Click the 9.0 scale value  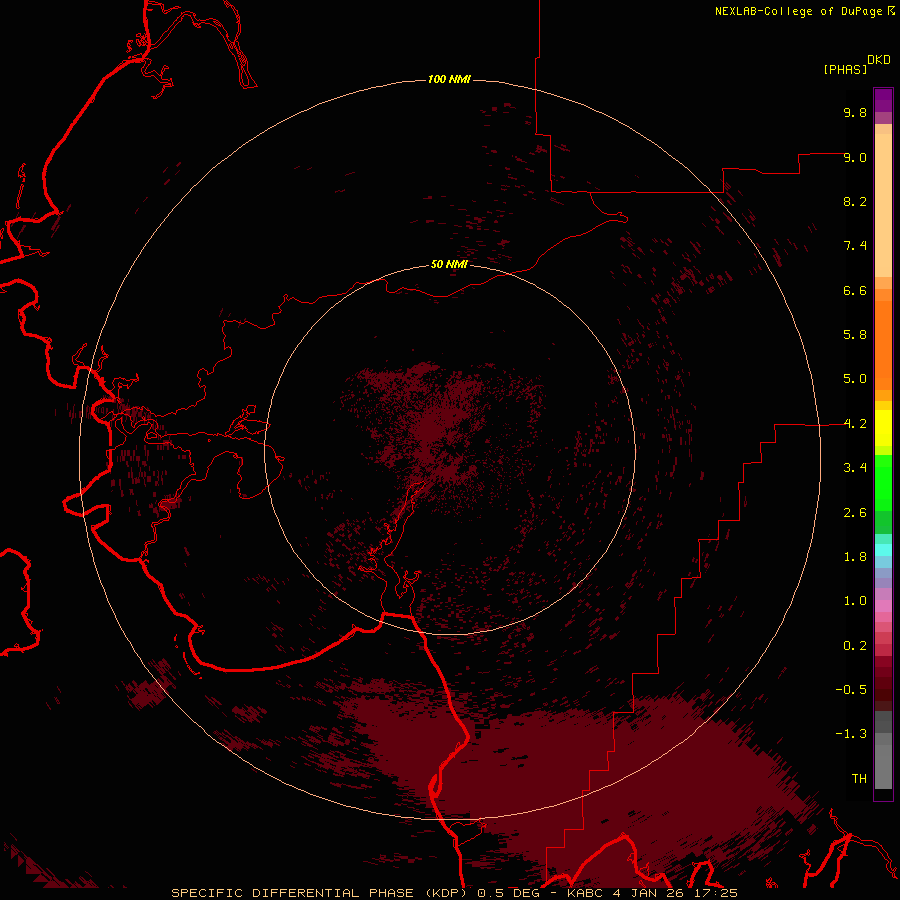coord(855,157)
